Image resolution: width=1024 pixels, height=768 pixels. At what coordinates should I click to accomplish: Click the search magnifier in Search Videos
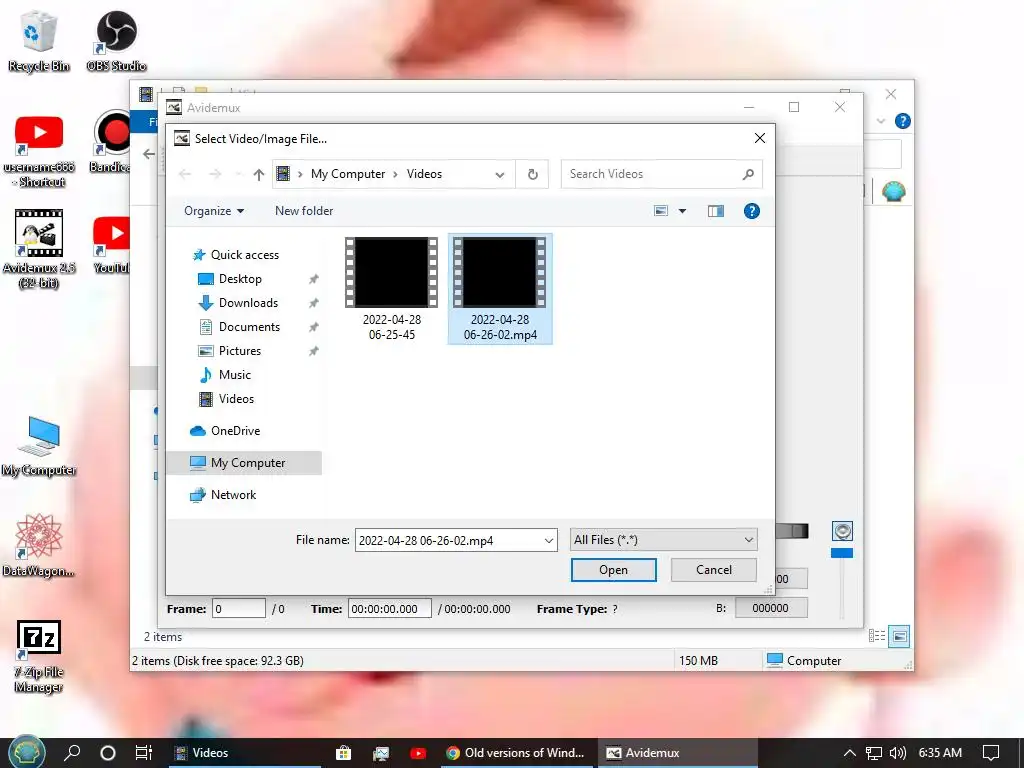click(748, 174)
